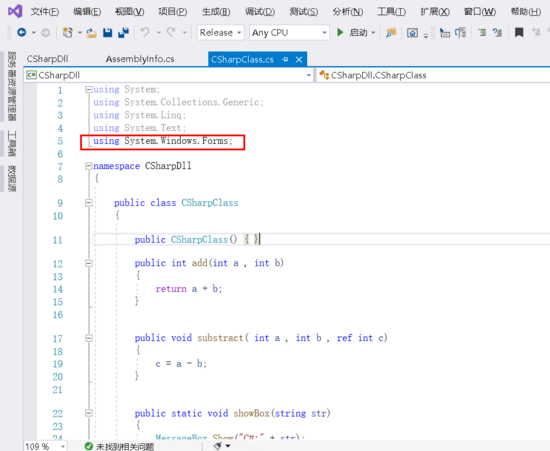550x451 pixels.
Task: Click the comment out selected lines icon
Action: (x=445, y=33)
